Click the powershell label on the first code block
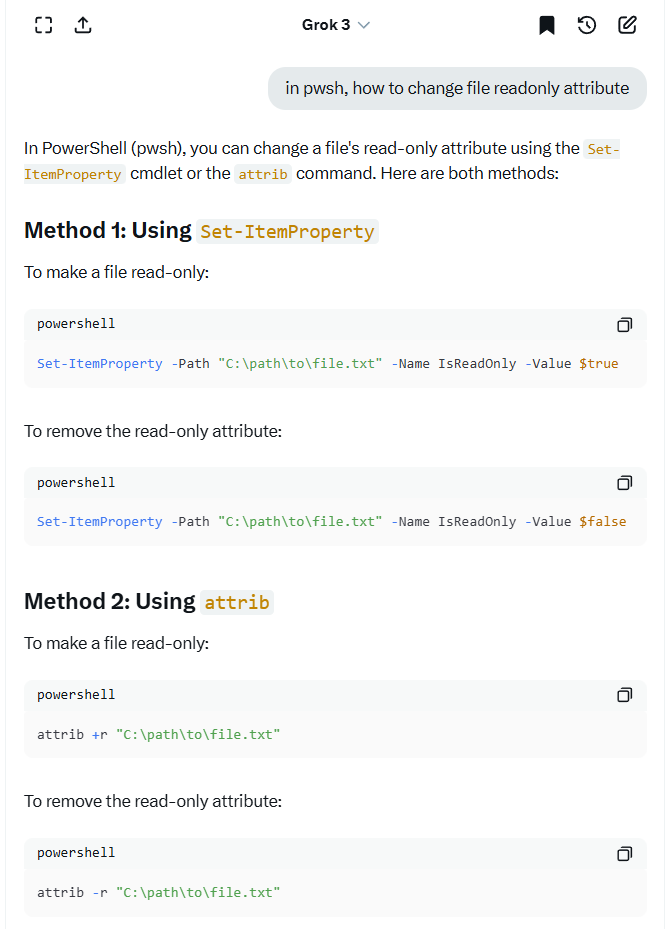Screen dimensions: 666x929 [x=76, y=324]
